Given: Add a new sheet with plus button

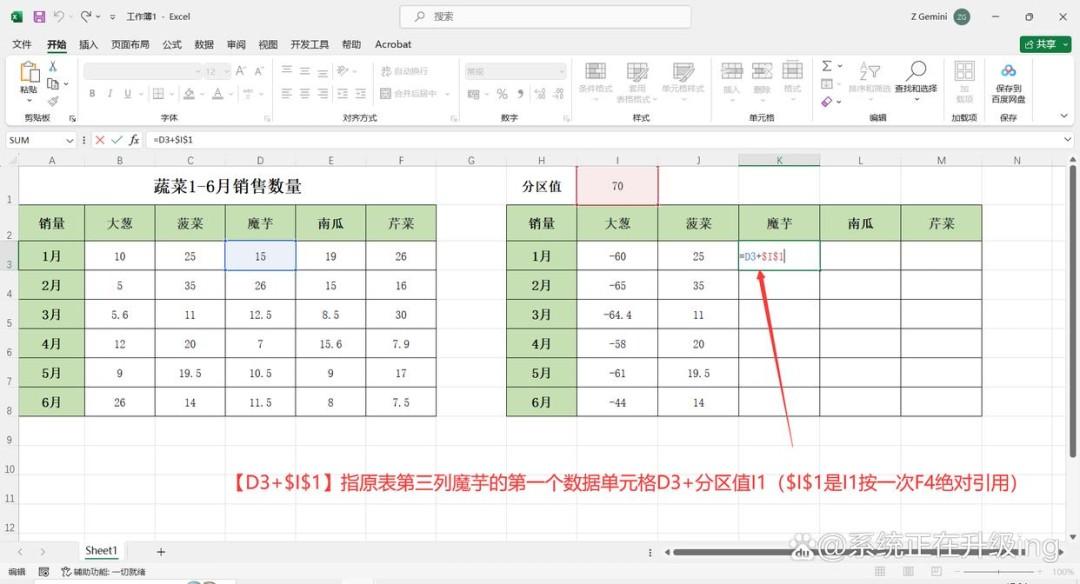Looking at the screenshot, I should click(x=160, y=552).
